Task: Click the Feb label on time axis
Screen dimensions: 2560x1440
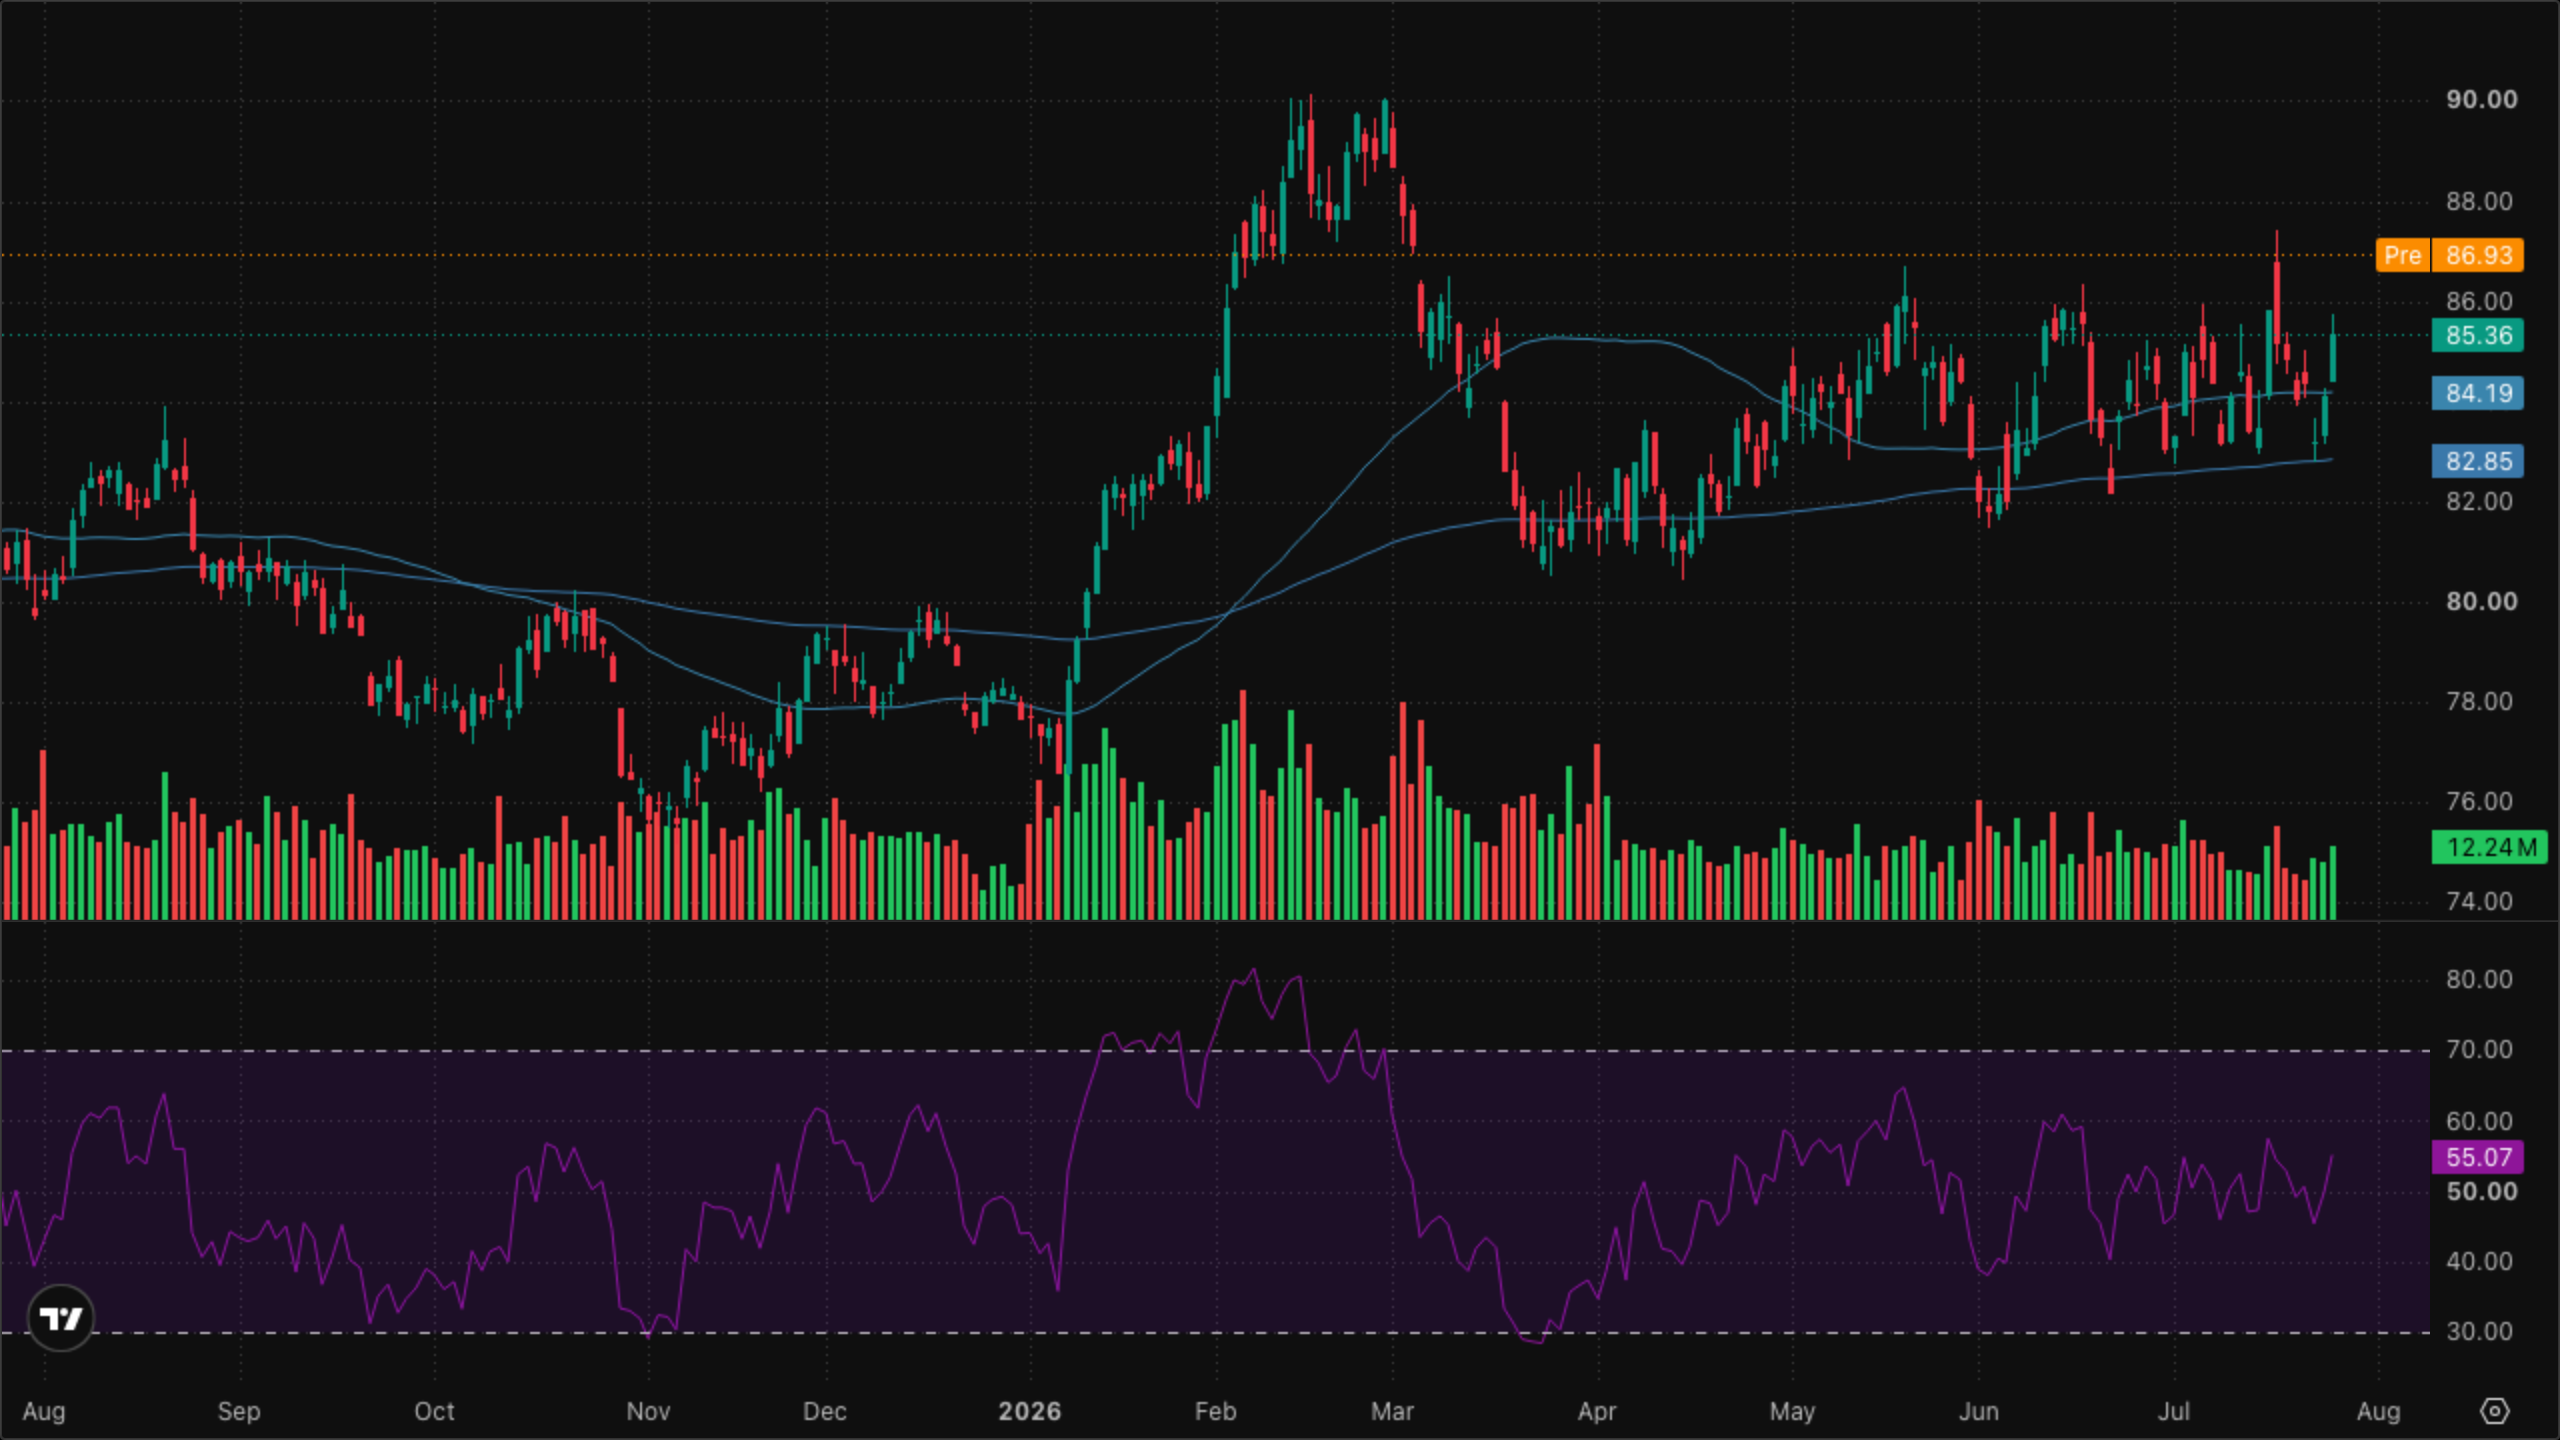Action: 1215,1411
